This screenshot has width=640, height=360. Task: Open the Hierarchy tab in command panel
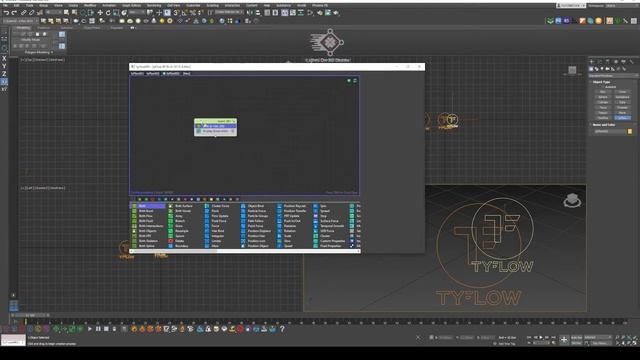[608, 62]
